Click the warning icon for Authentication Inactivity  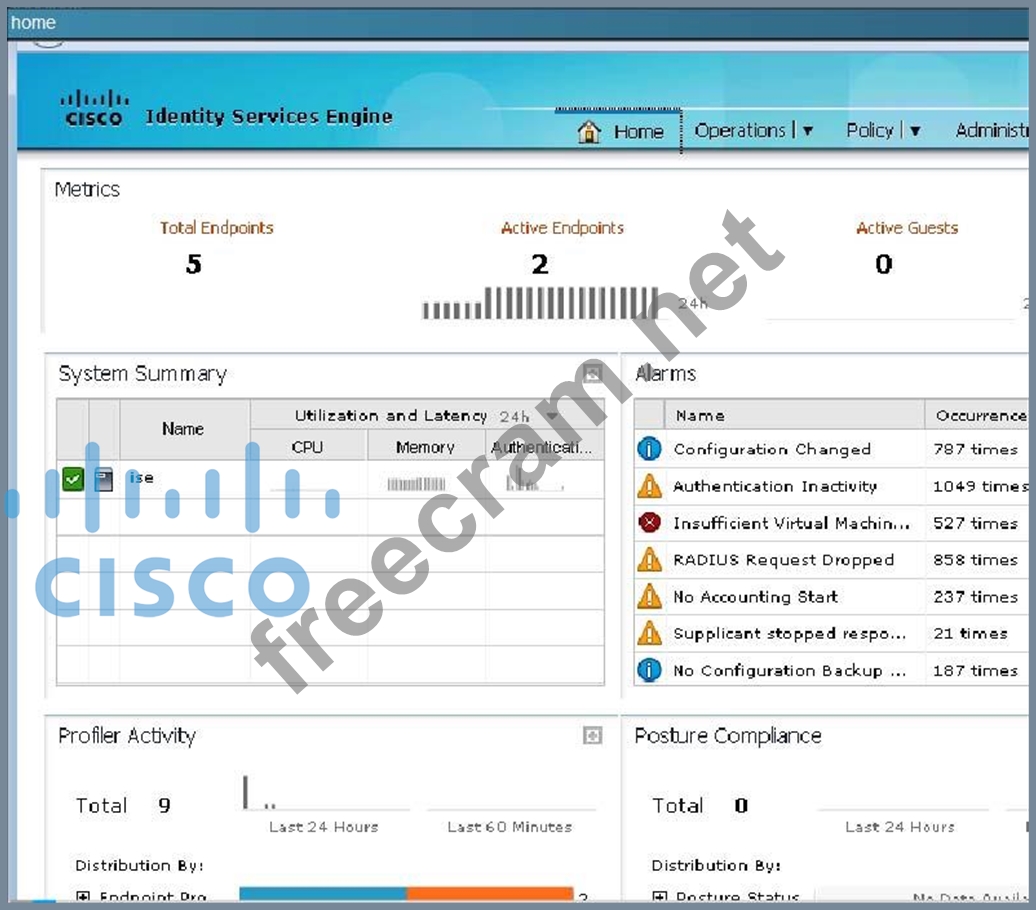tap(649, 486)
